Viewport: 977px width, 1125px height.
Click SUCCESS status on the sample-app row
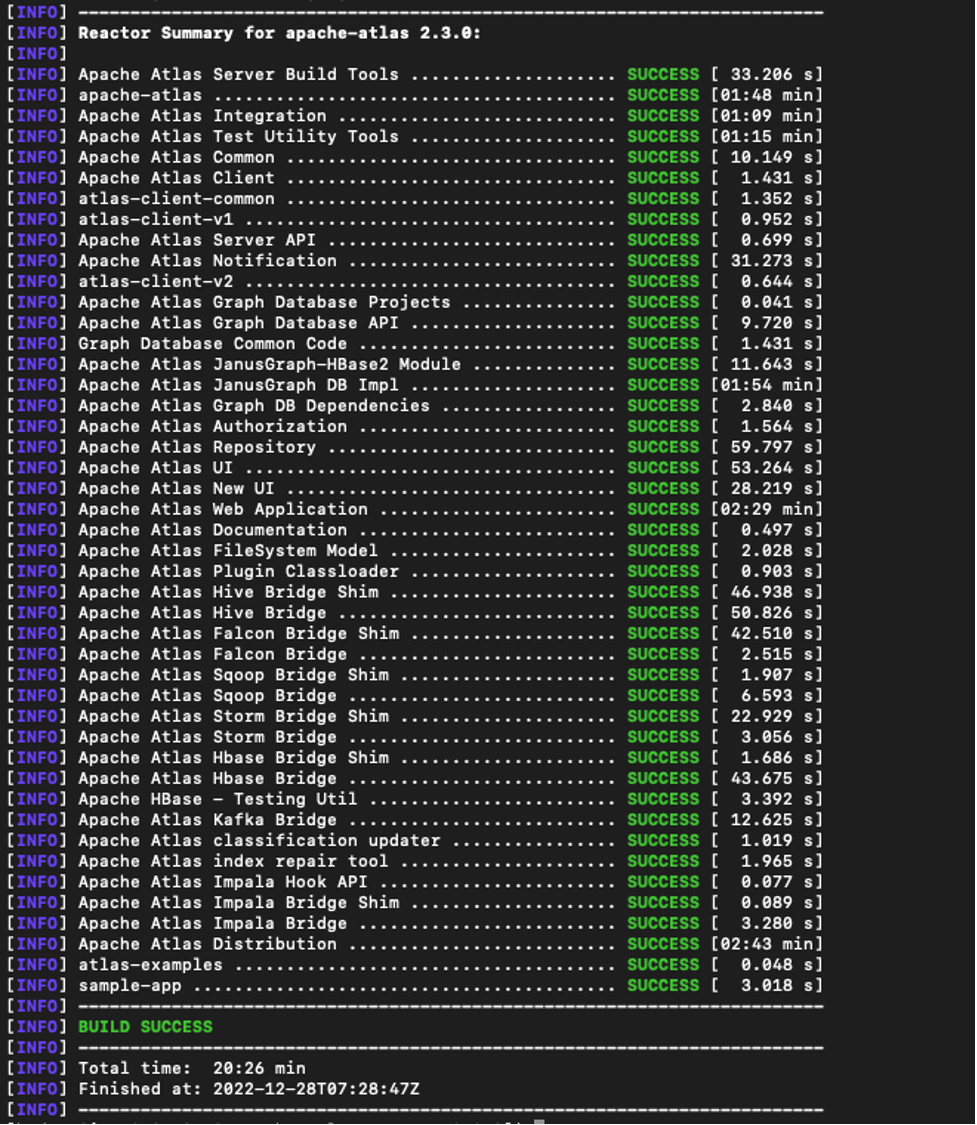663,986
